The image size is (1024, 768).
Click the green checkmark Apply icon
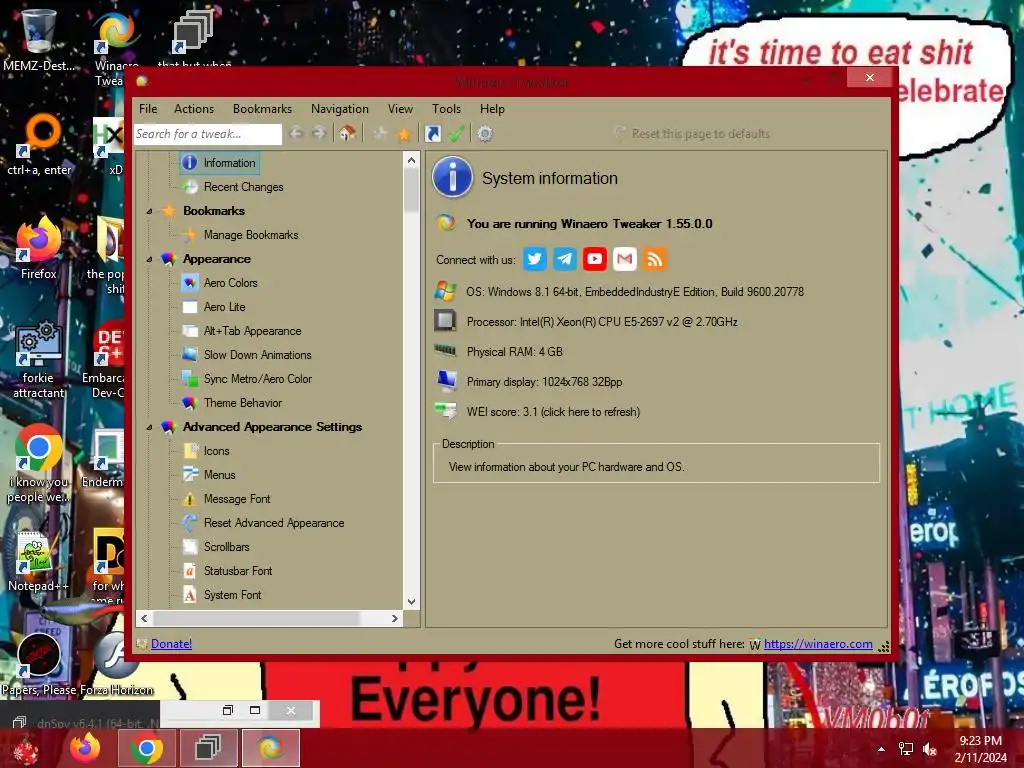(x=456, y=134)
